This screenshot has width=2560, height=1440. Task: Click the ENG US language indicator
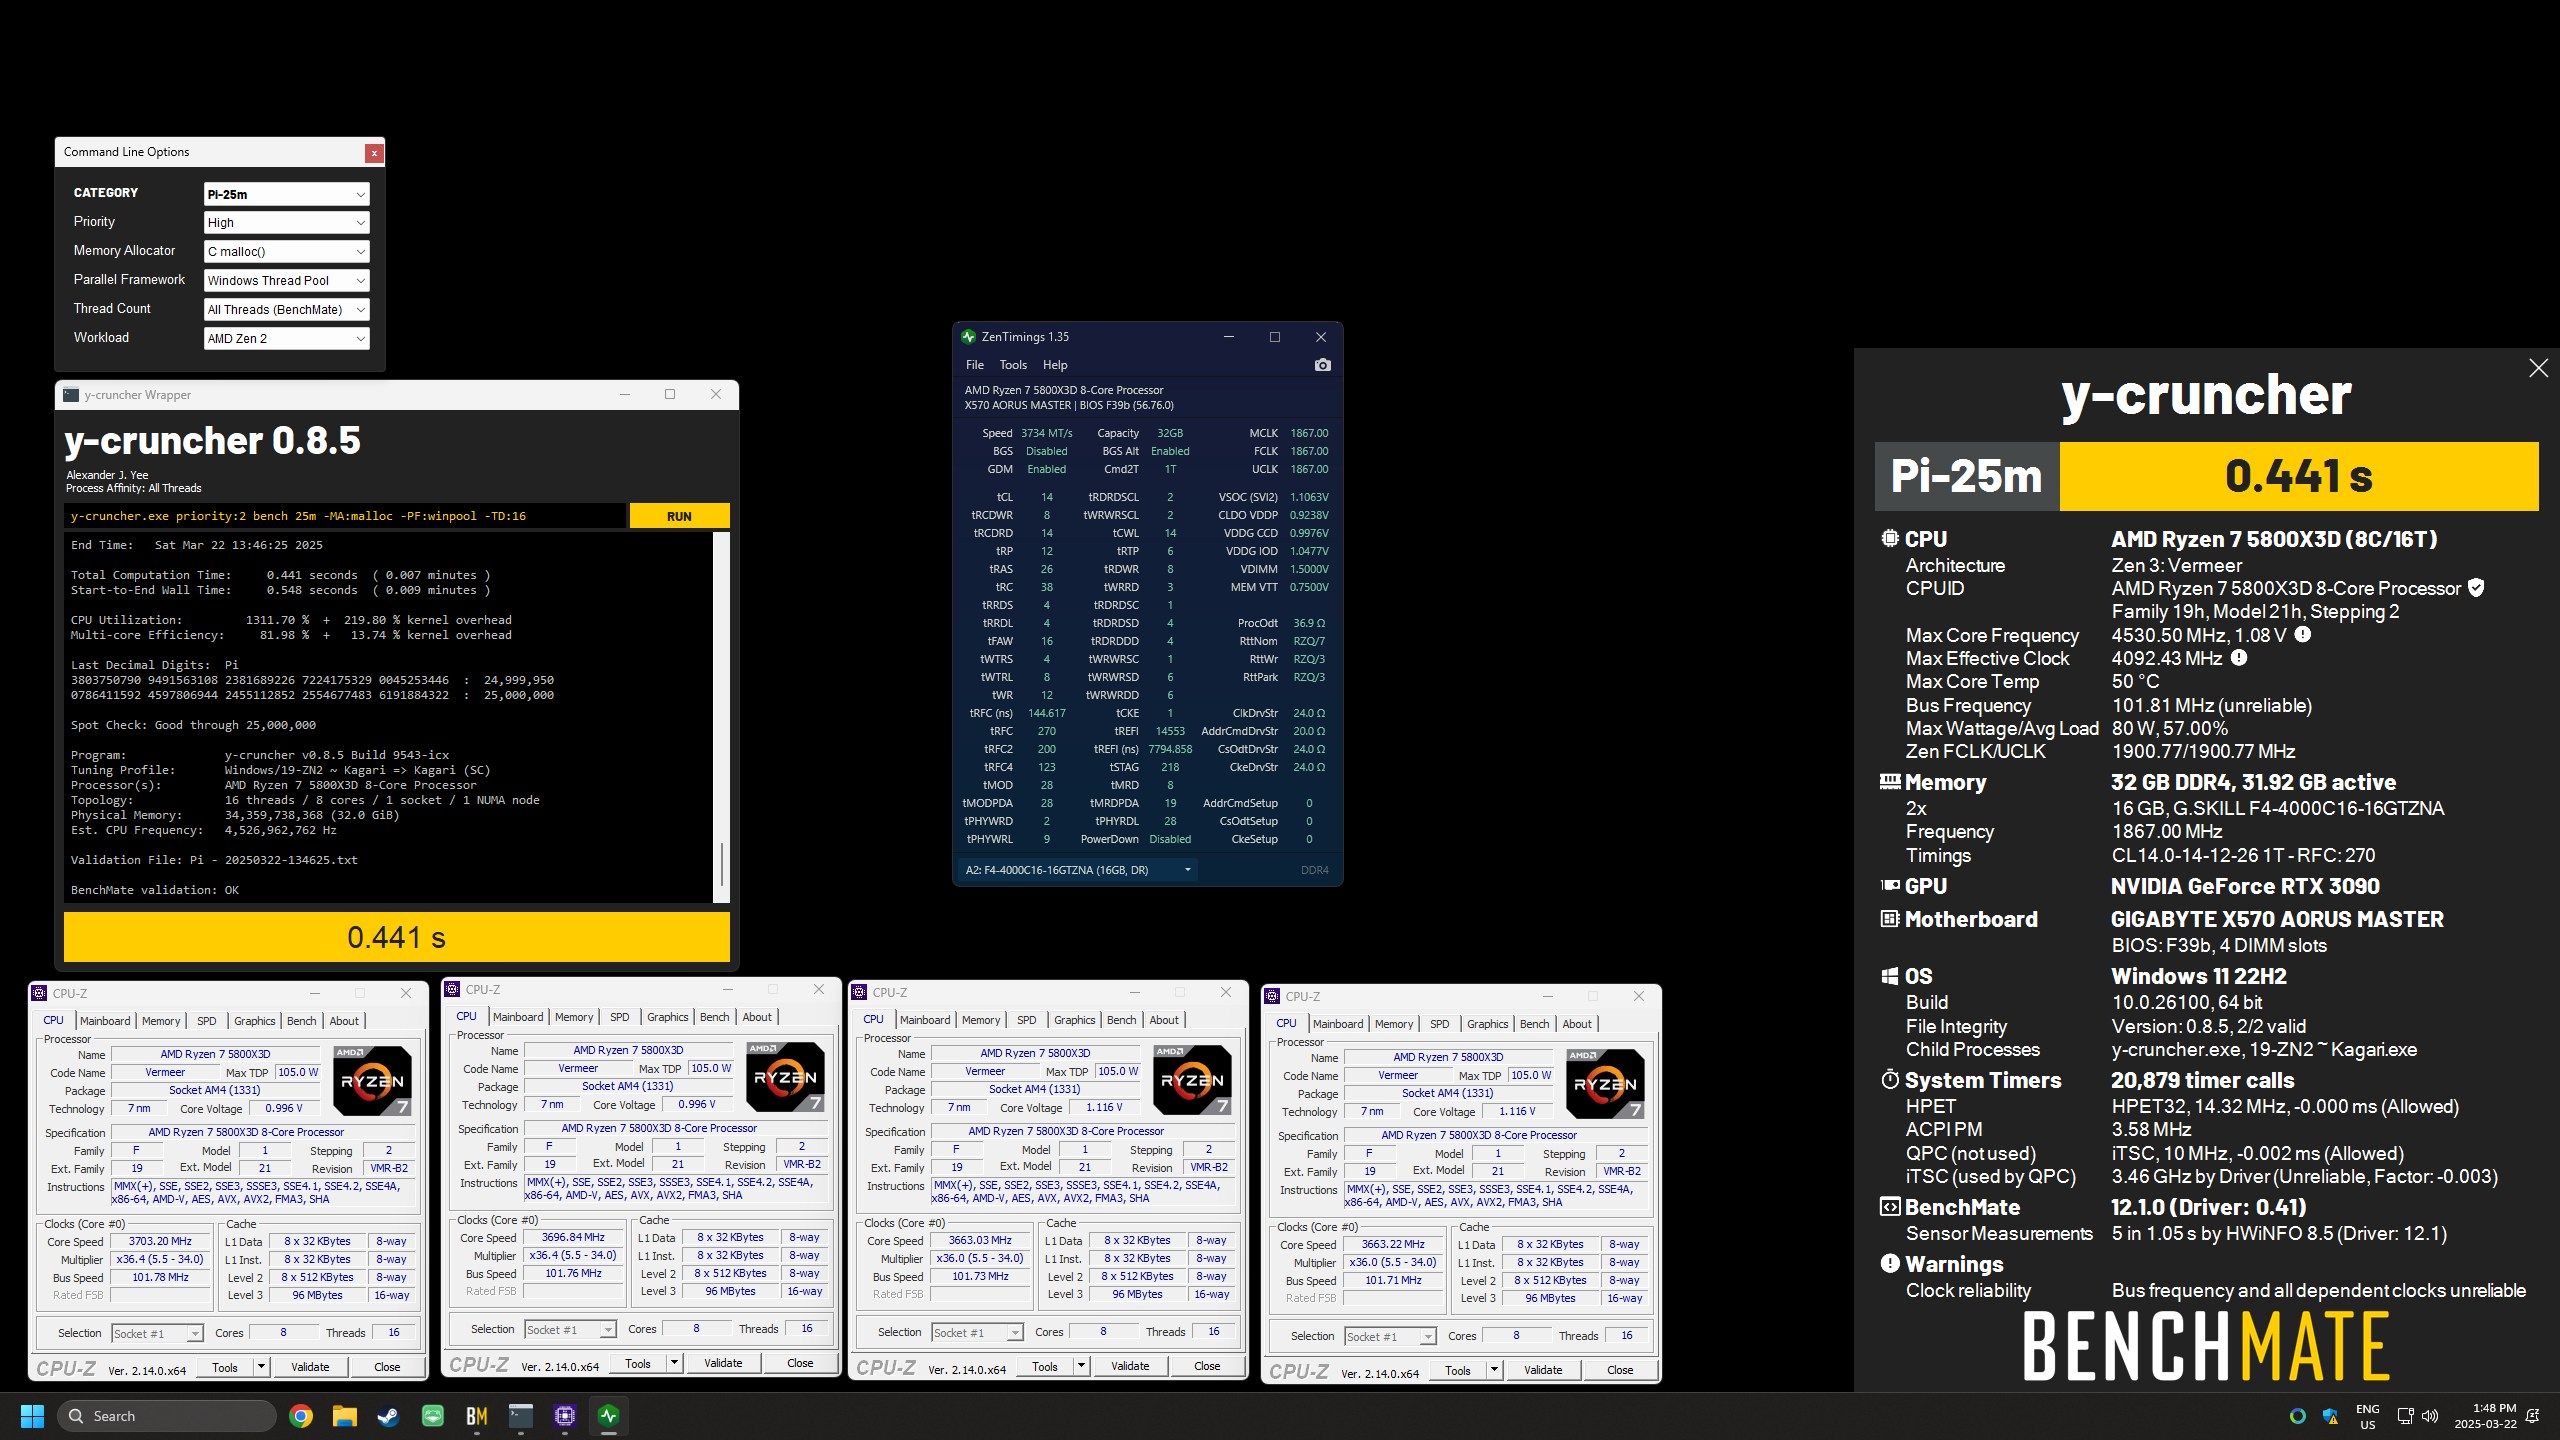[2368, 1416]
